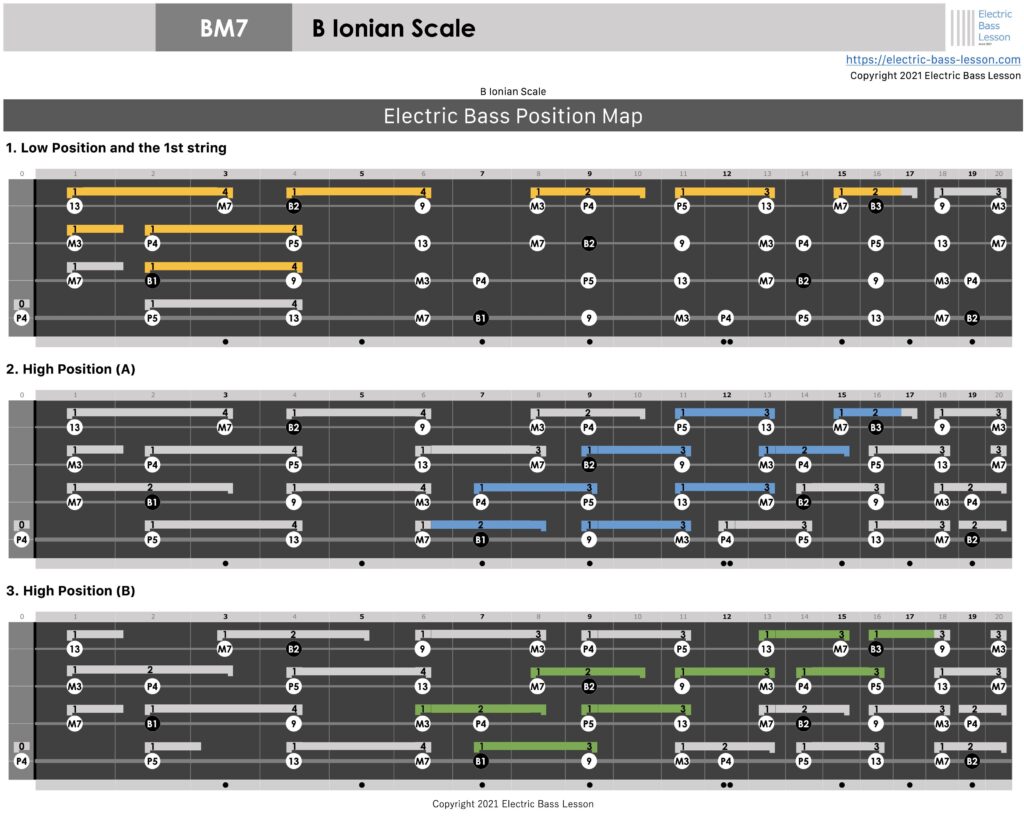Click the M7 note at fret 3 in Low Position map
1024x822 pixels.
coord(225,206)
